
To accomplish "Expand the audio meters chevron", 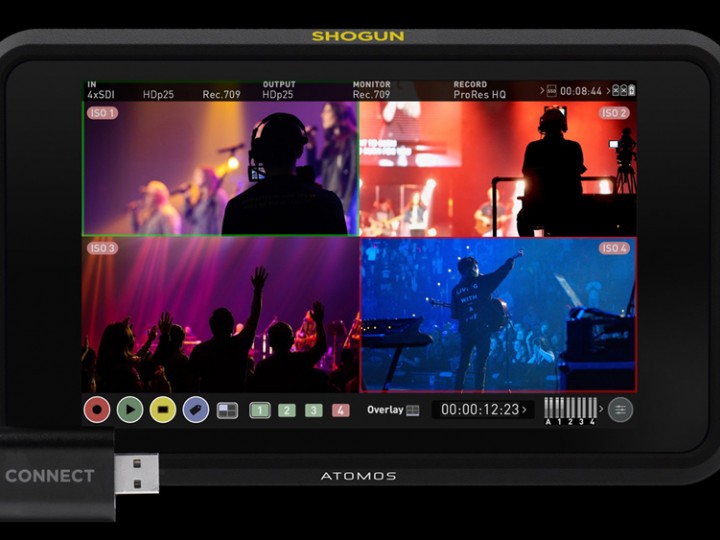I will click(601, 408).
